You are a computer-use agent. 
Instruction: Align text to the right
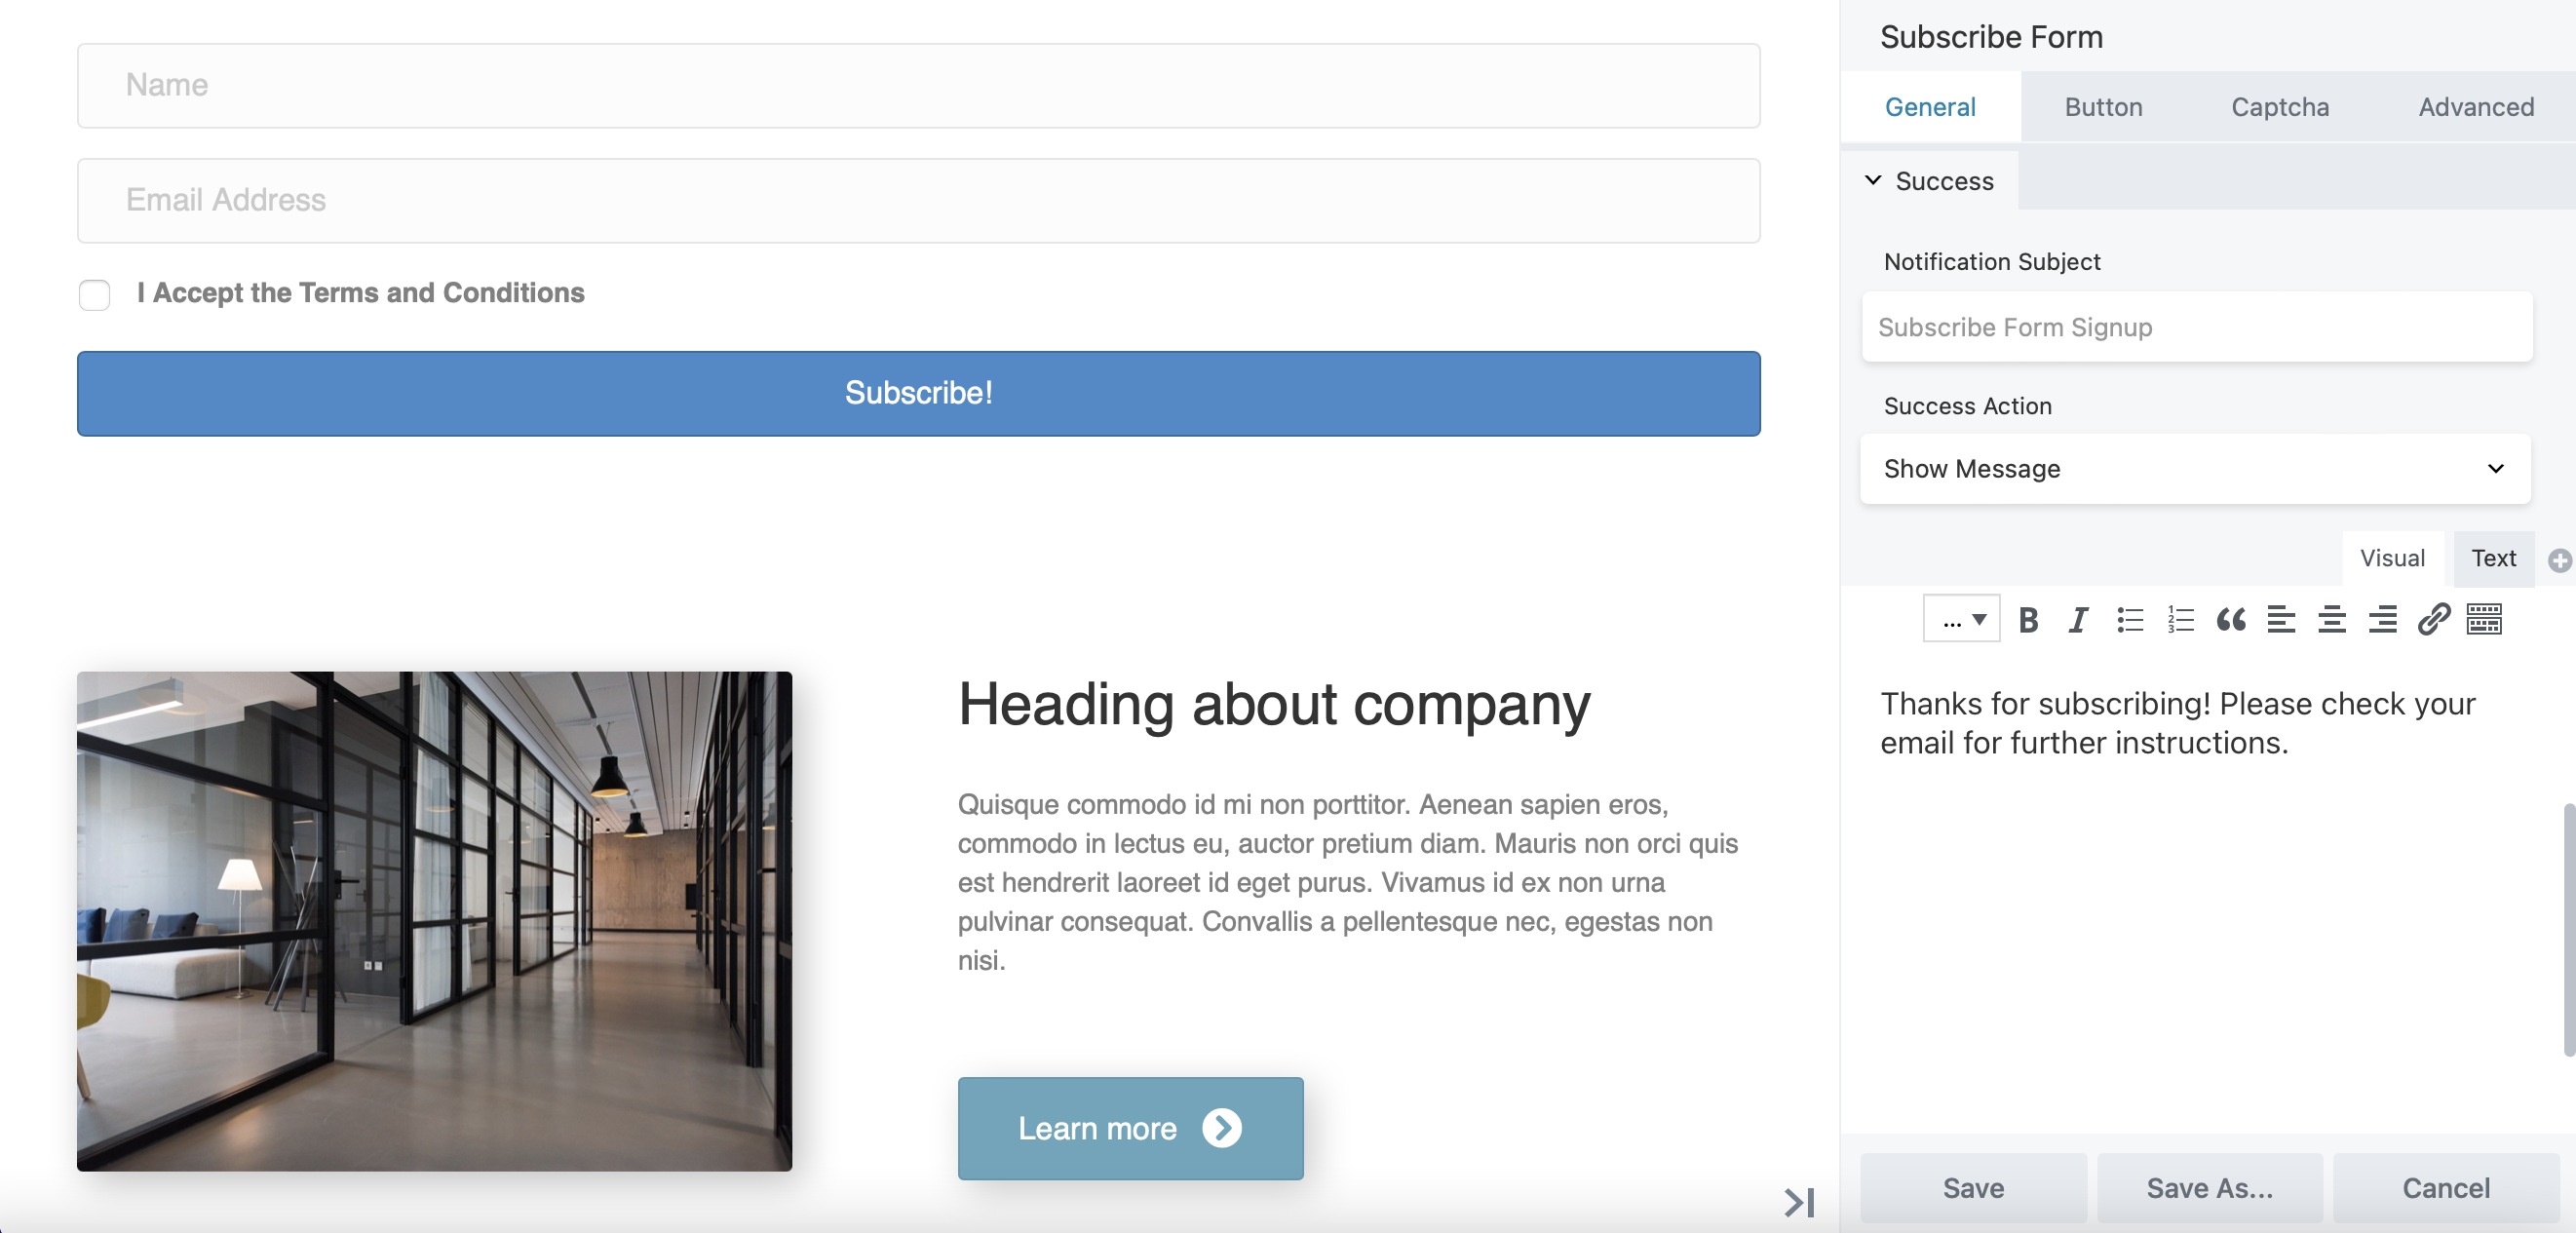(x=2383, y=619)
